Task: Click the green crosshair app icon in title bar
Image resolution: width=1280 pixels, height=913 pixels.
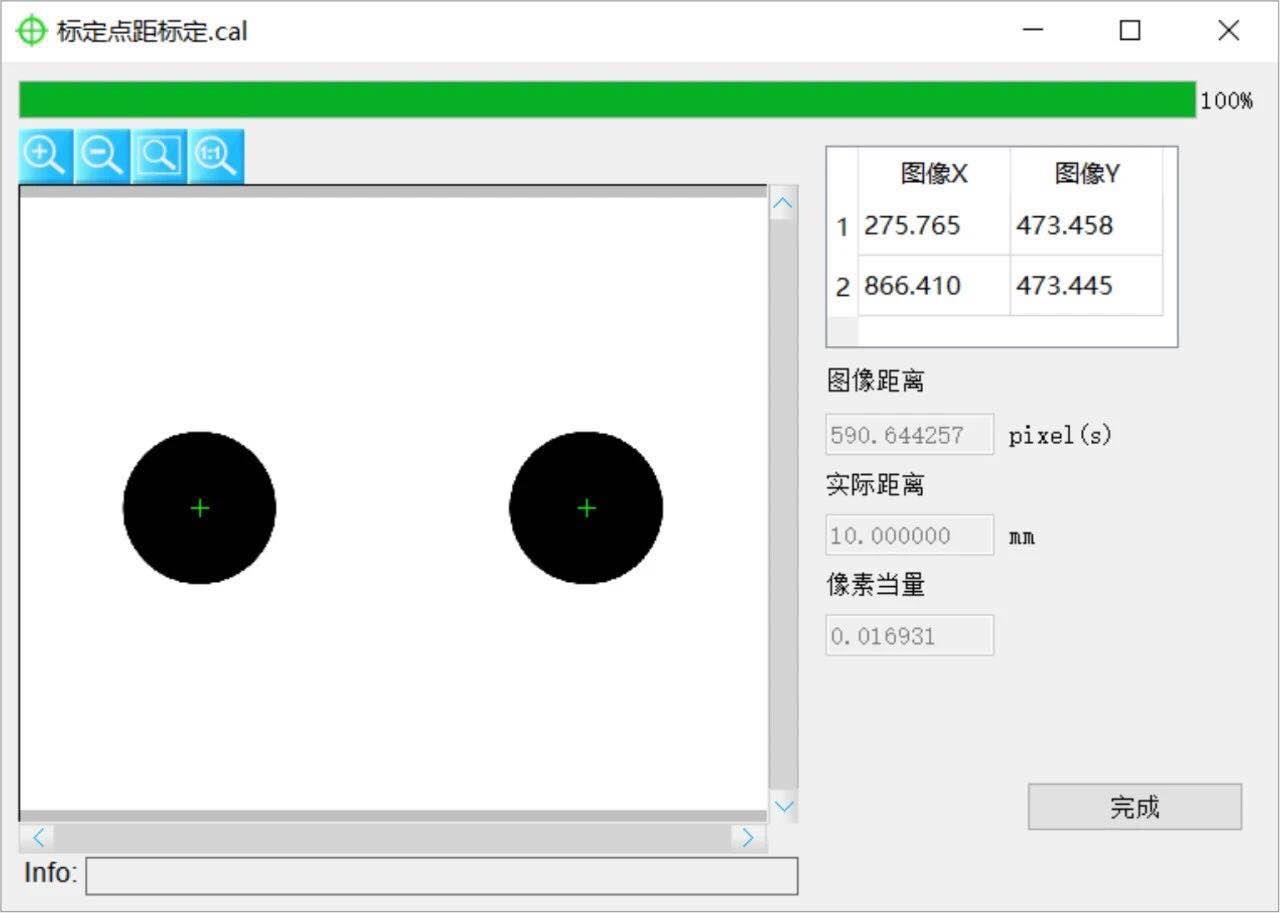Action: 32,31
